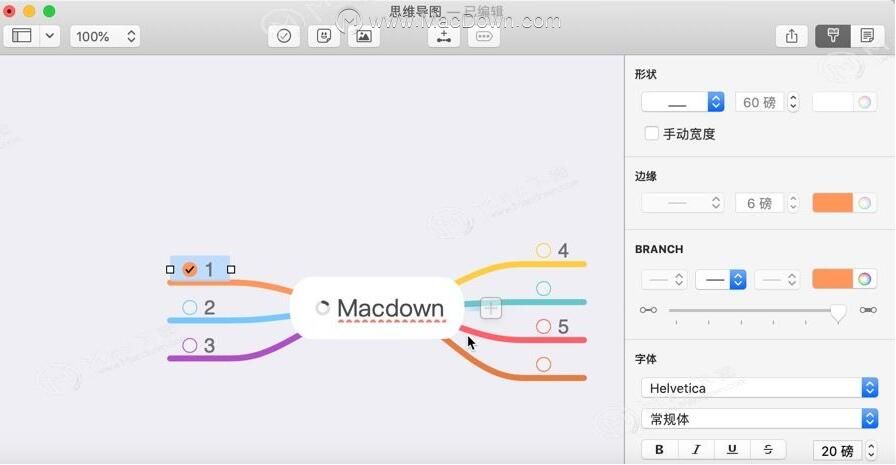Click the task checkmark toolbar icon
Viewport: 896px width, 465px height.
point(284,36)
